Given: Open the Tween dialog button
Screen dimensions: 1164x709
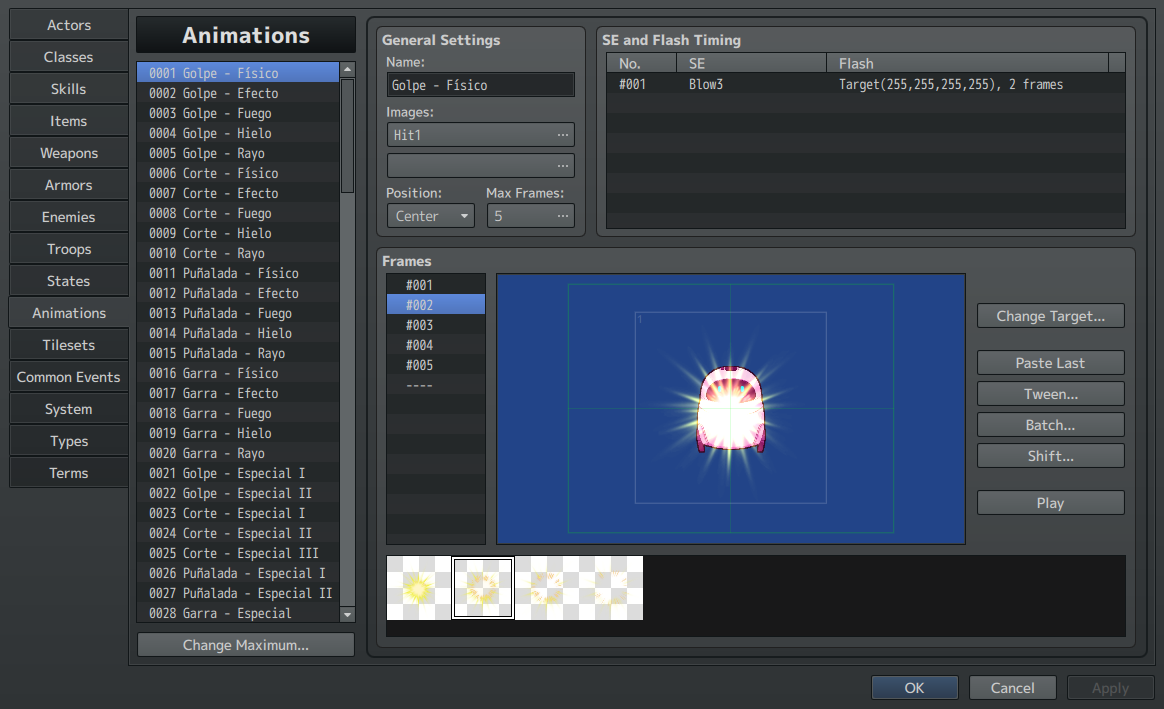Looking at the screenshot, I should coord(1050,394).
